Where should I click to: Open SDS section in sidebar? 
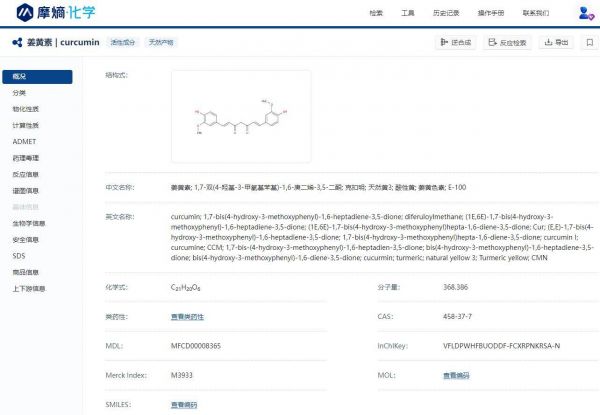click(x=18, y=256)
